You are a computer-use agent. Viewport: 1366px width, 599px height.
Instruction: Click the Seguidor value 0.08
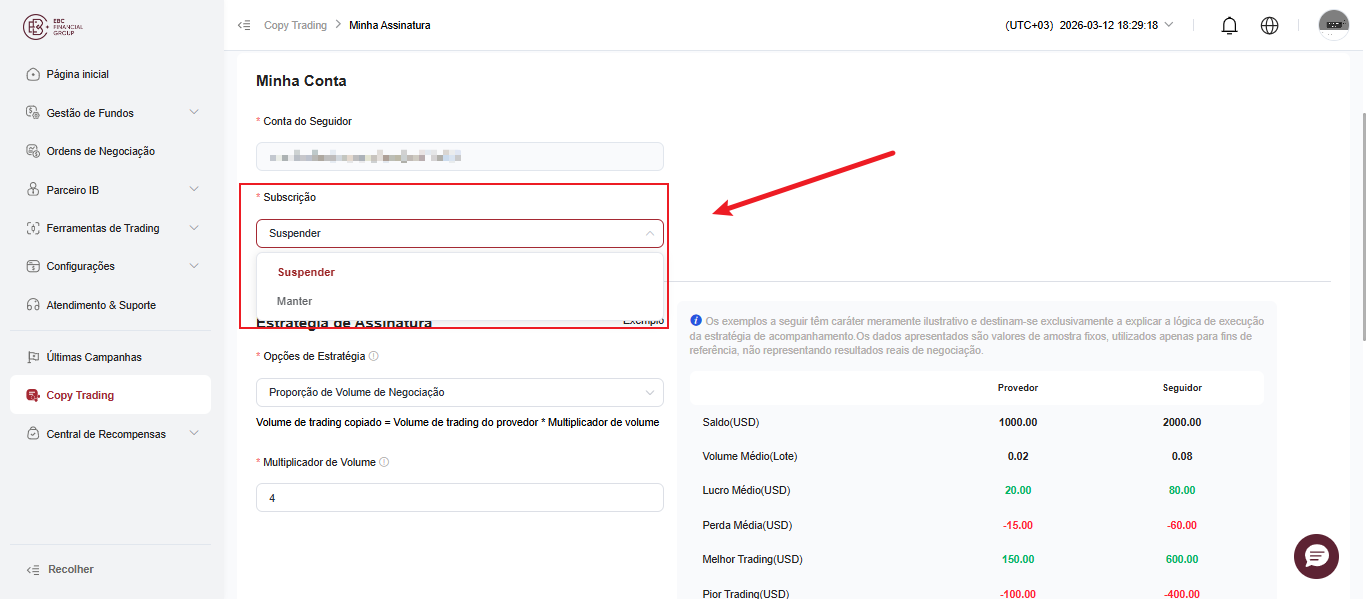click(x=1182, y=456)
